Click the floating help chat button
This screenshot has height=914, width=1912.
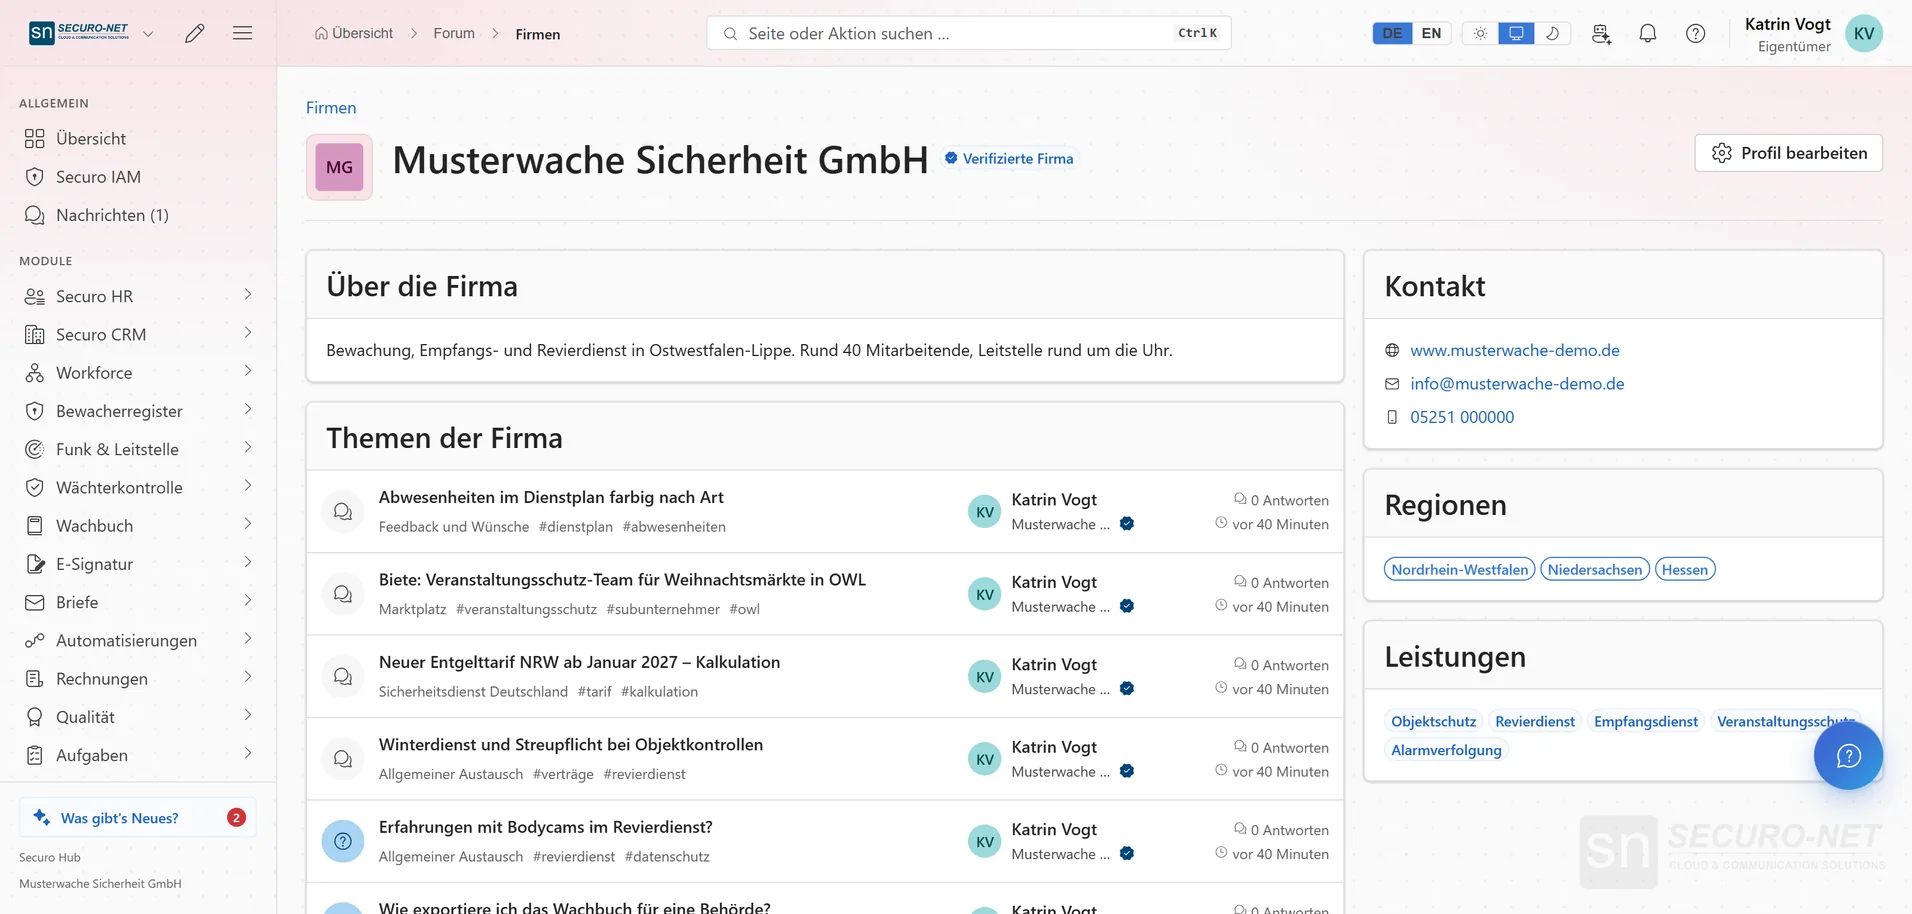pyautogui.click(x=1848, y=755)
